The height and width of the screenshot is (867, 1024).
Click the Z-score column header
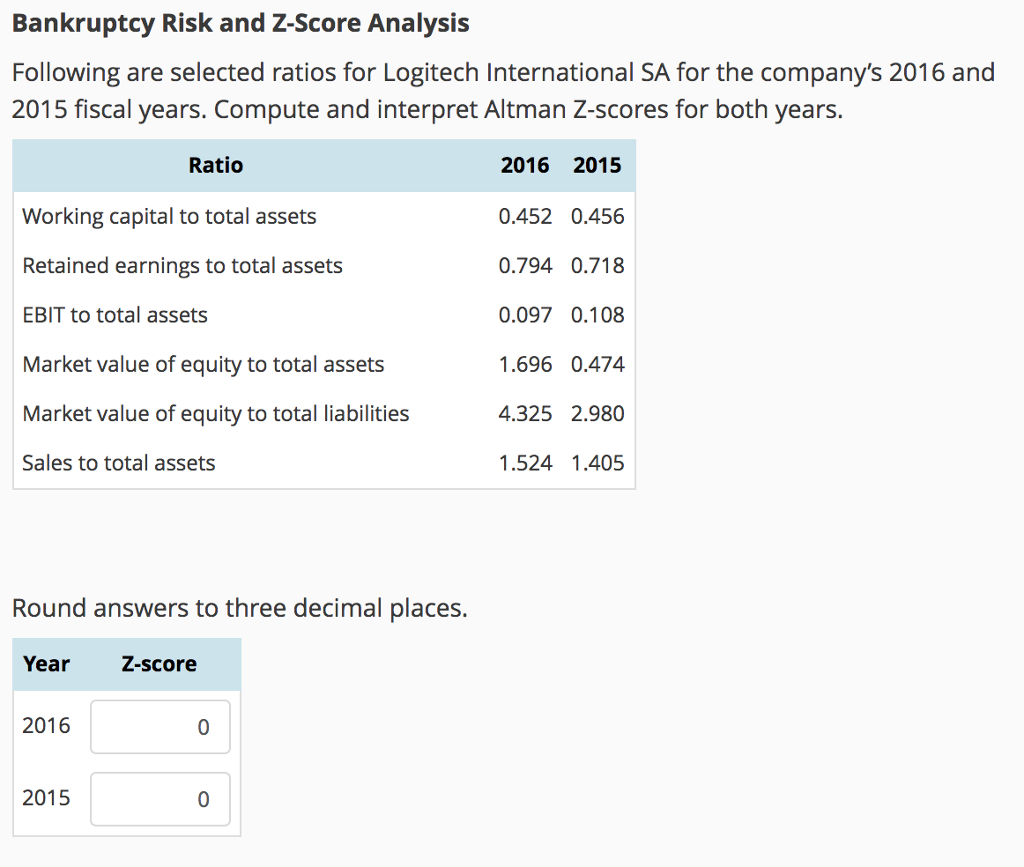pyautogui.click(x=158, y=663)
